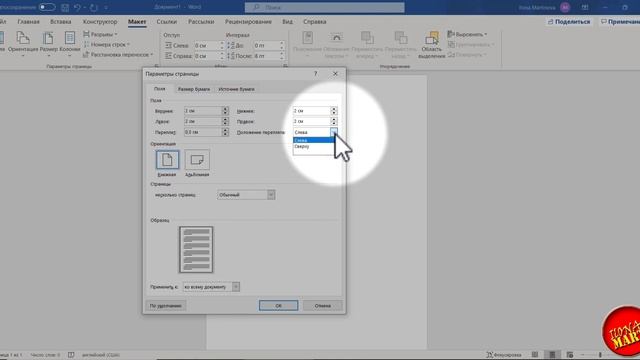
Task: Click the Левое margin field
Action: point(203,121)
